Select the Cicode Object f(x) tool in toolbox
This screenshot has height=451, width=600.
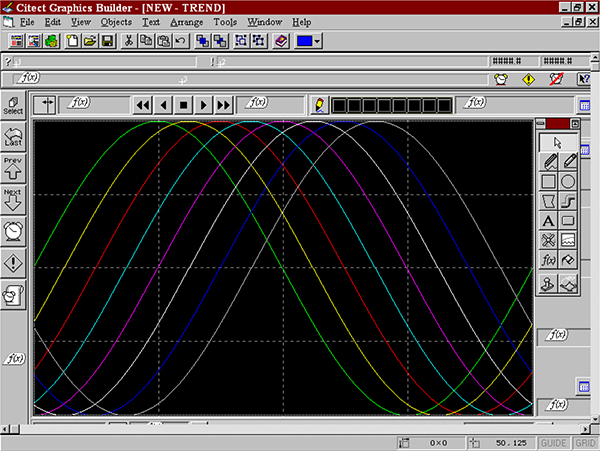(549, 261)
